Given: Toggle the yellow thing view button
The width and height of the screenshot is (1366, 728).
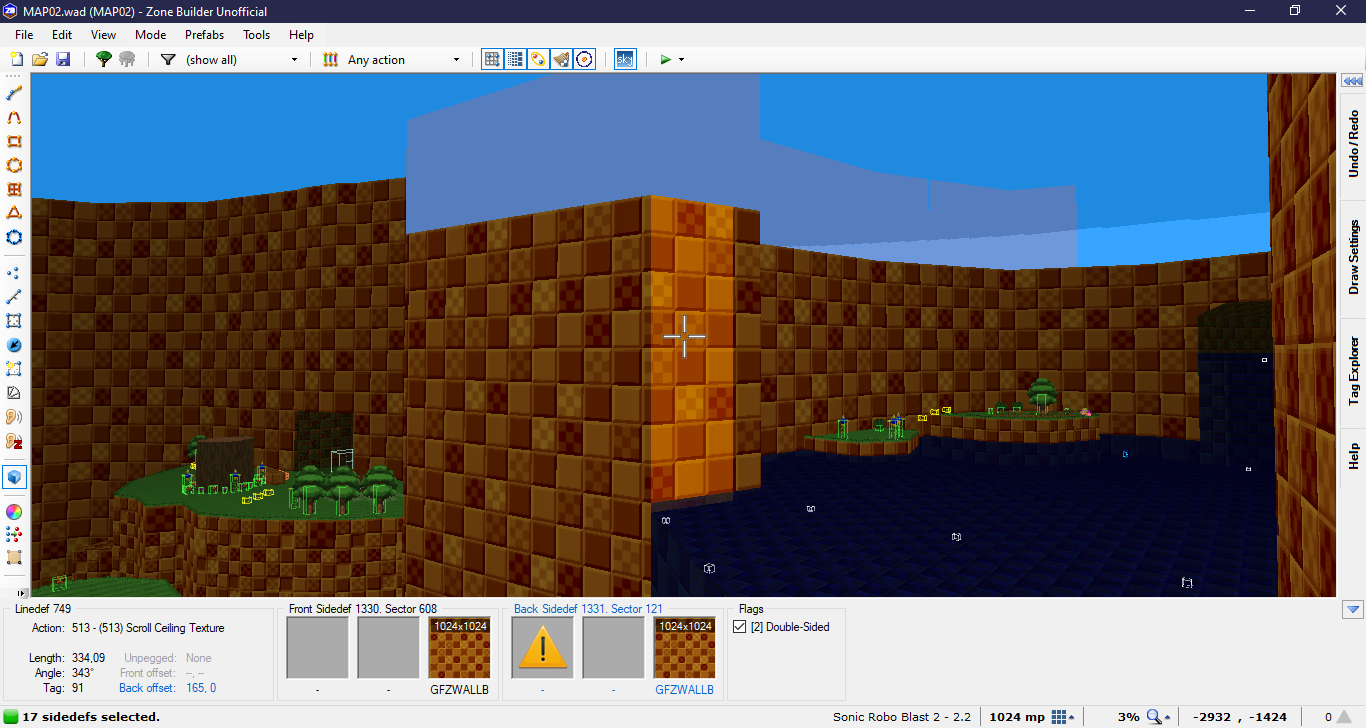Looking at the screenshot, I should click(538, 60).
